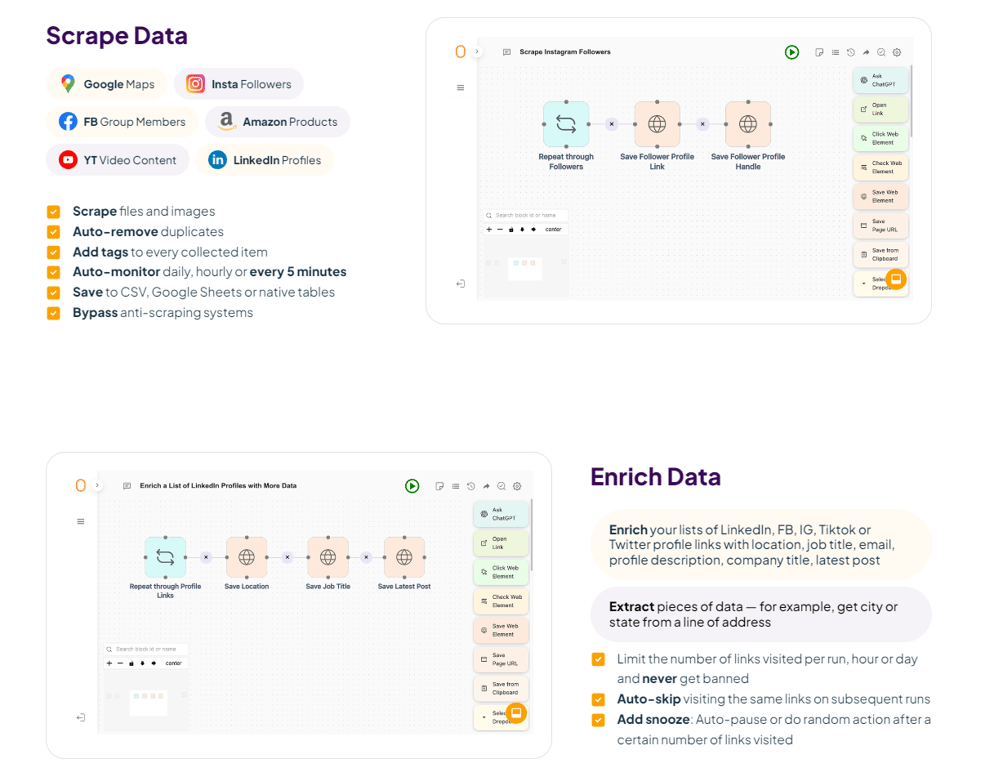Run the Scrape Instagram Followers workflow

pyautogui.click(x=791, y=52)
